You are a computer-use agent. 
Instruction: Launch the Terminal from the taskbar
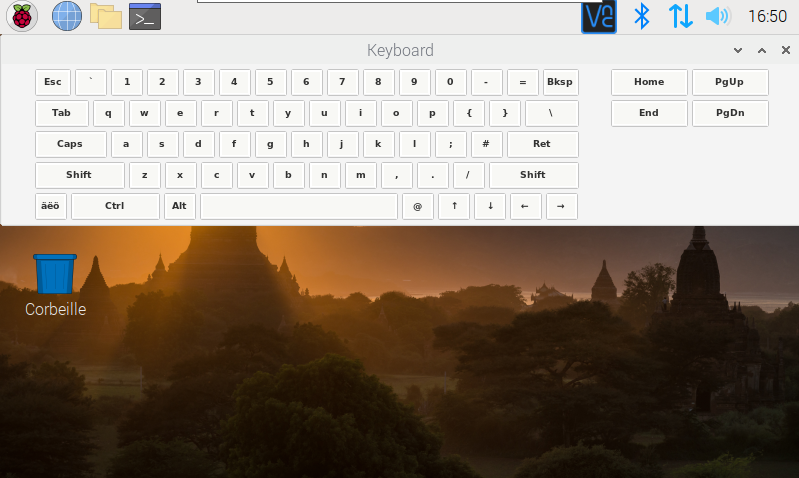pyautogui.click(x=145, y=16)
